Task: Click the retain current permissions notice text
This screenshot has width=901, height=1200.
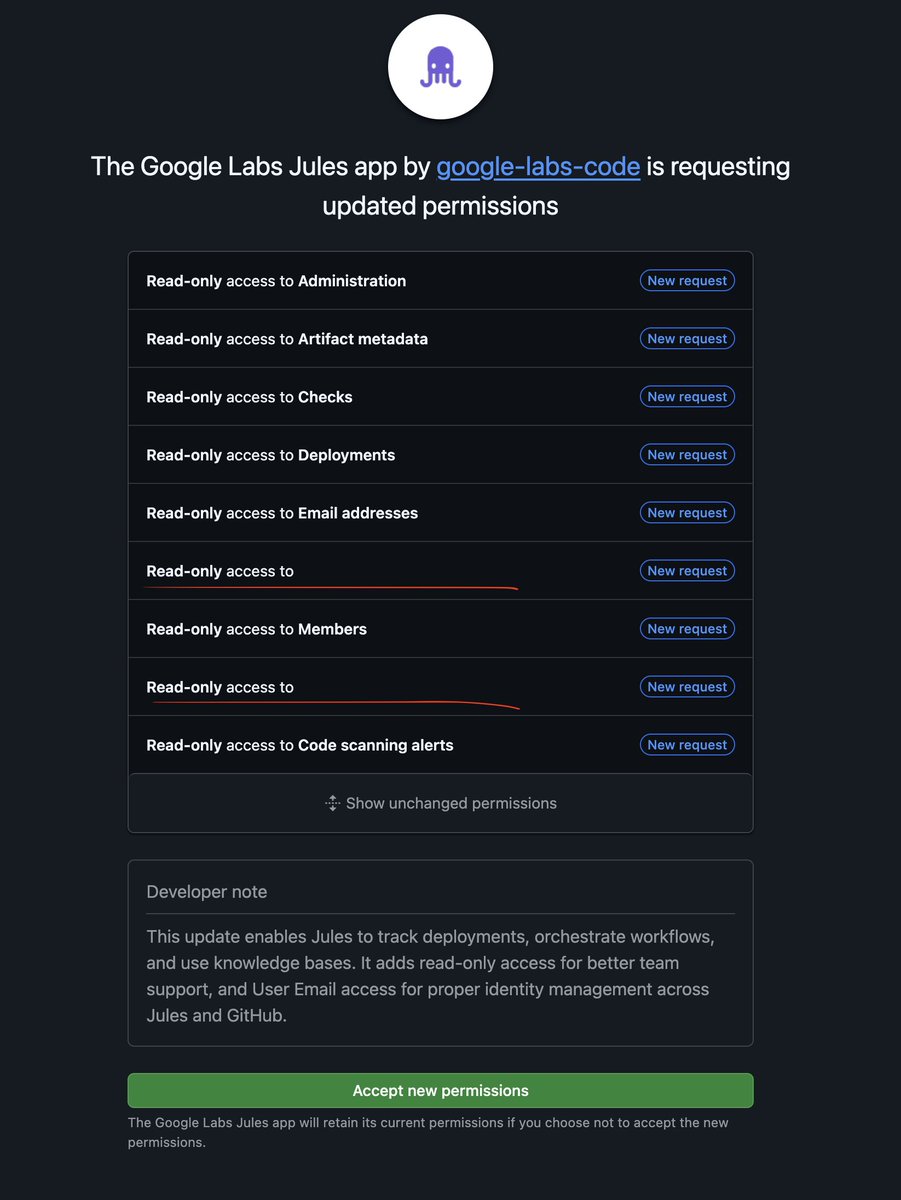Action: pos(428,1132)
